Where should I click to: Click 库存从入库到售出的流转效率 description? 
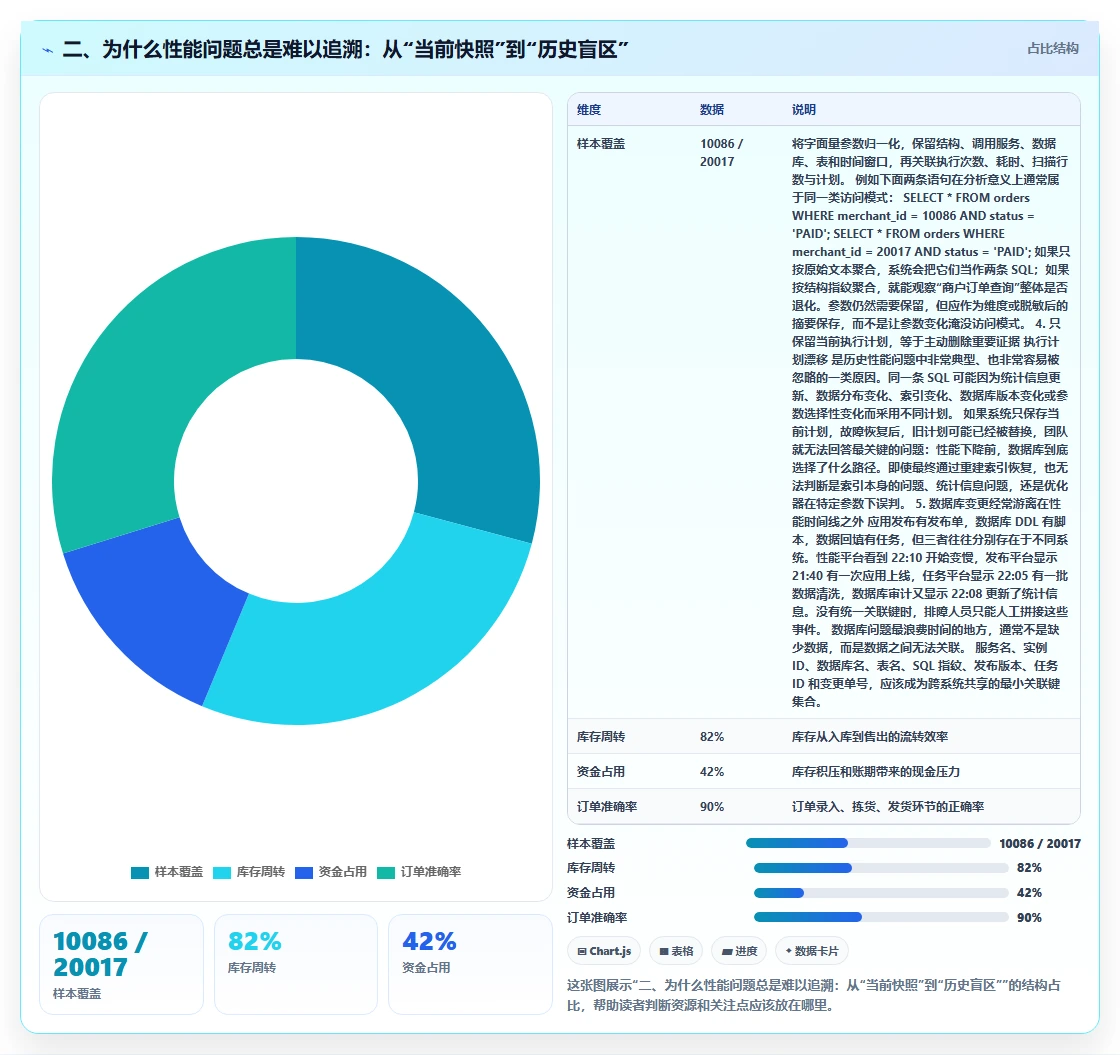coord(870,736)
